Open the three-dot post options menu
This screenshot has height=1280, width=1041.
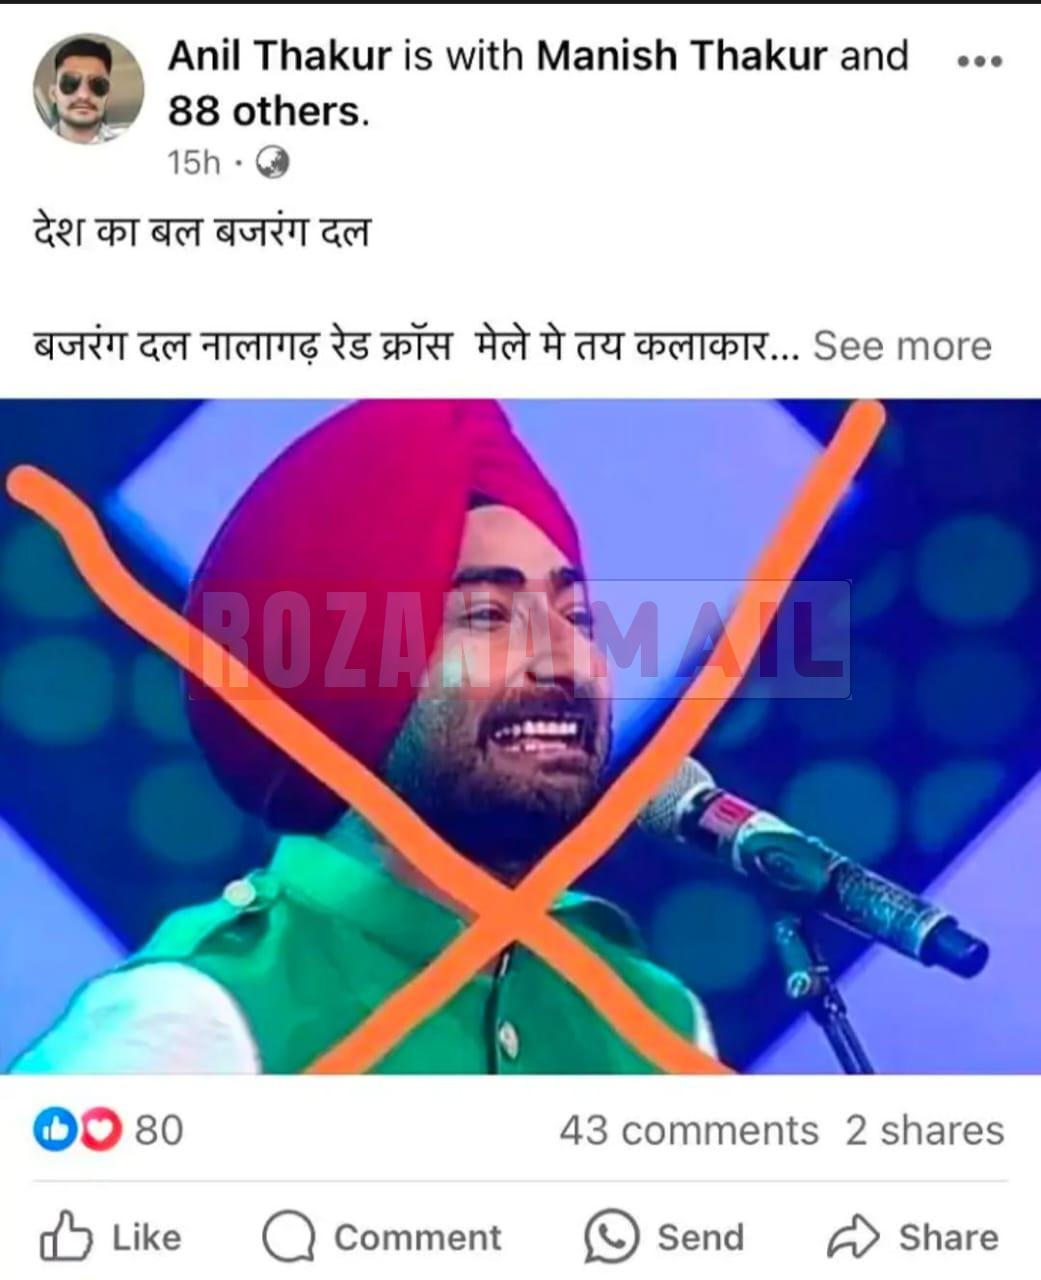[979, 62]
